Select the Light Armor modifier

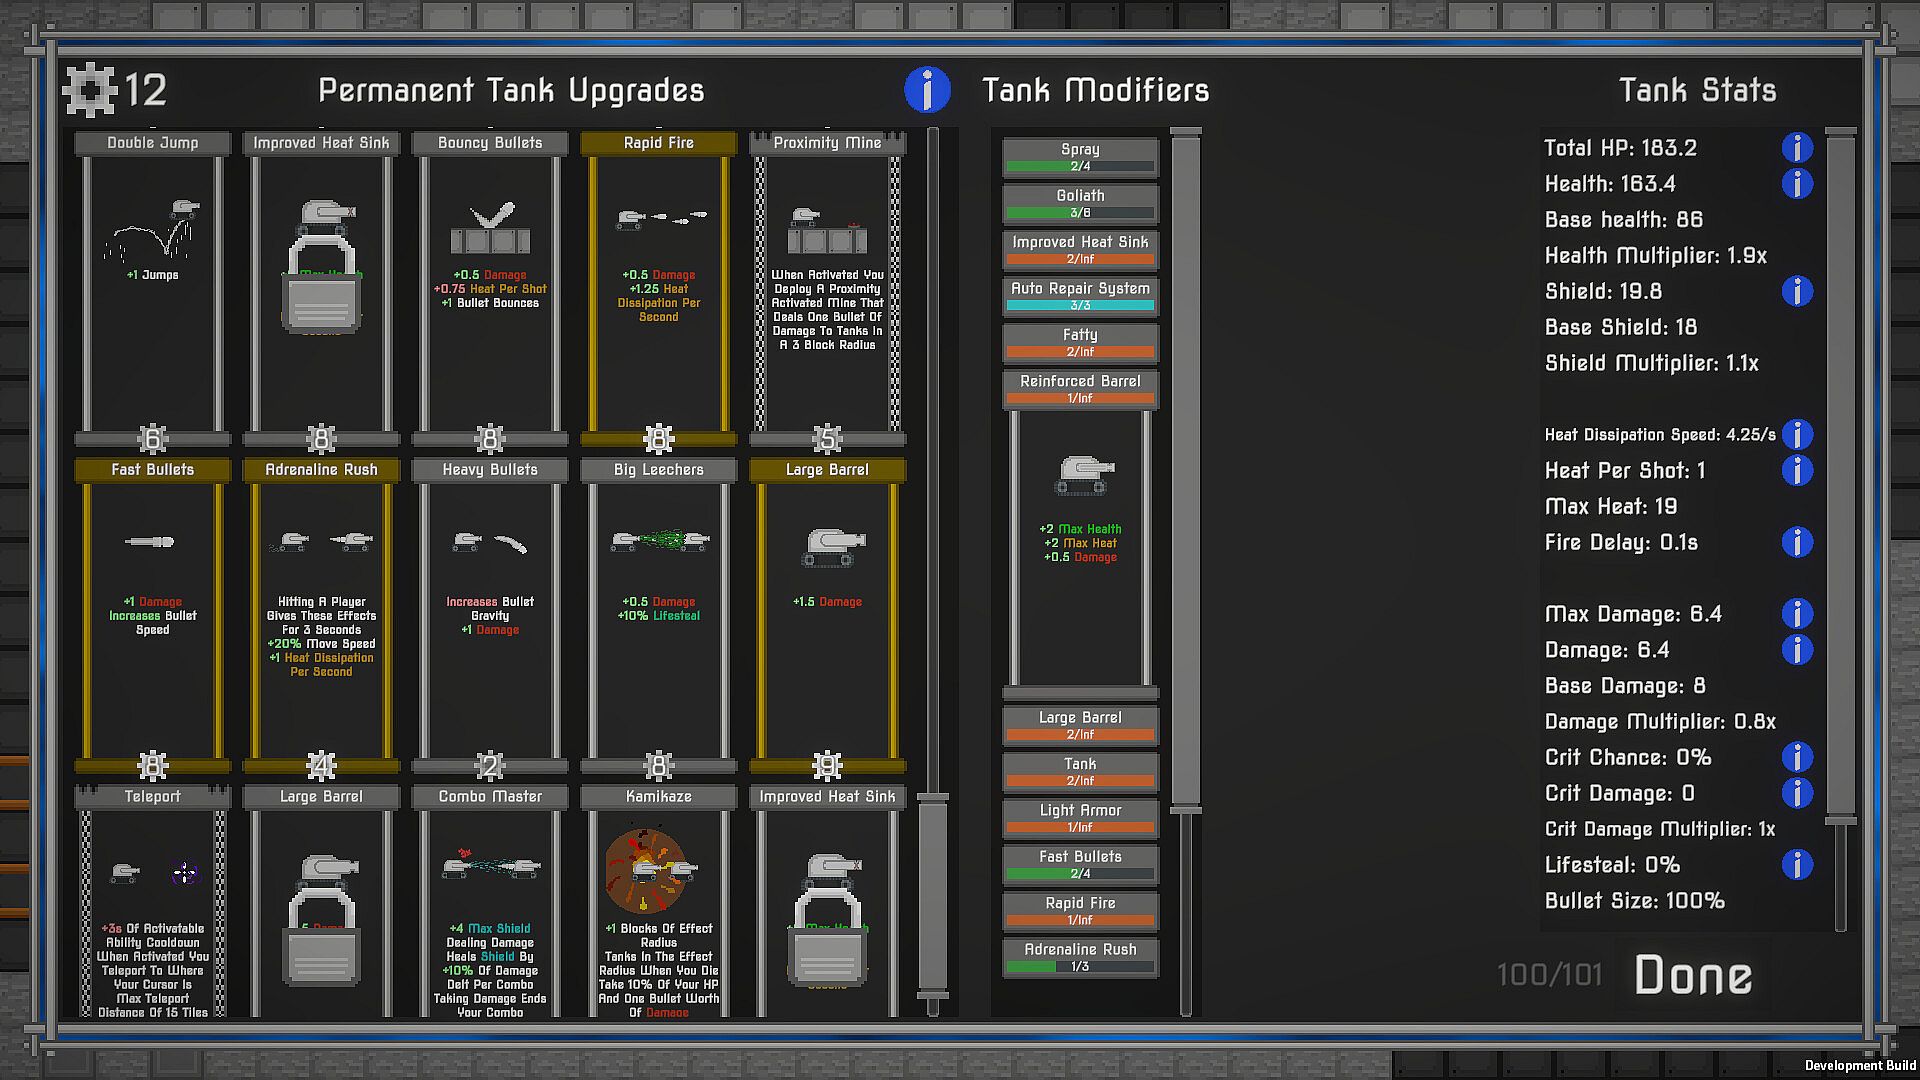coord(1080,817)
